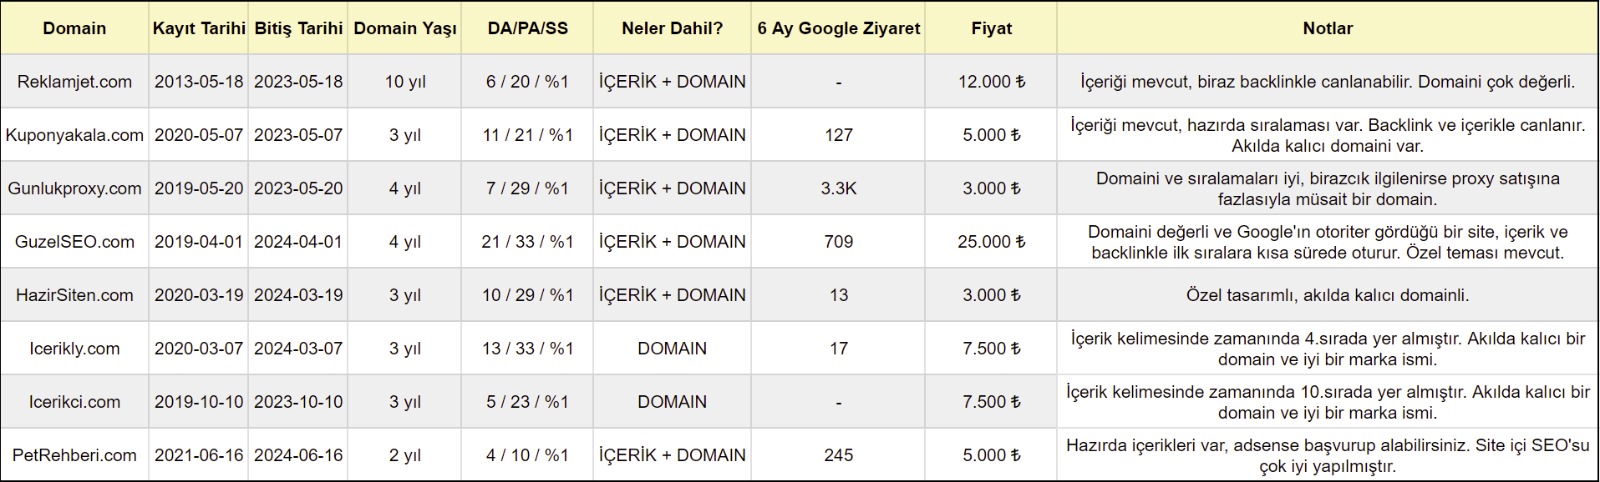
Task: Select the 12.000 ₺ price cell
Action: pyautogui.click(x=991, y=81)
